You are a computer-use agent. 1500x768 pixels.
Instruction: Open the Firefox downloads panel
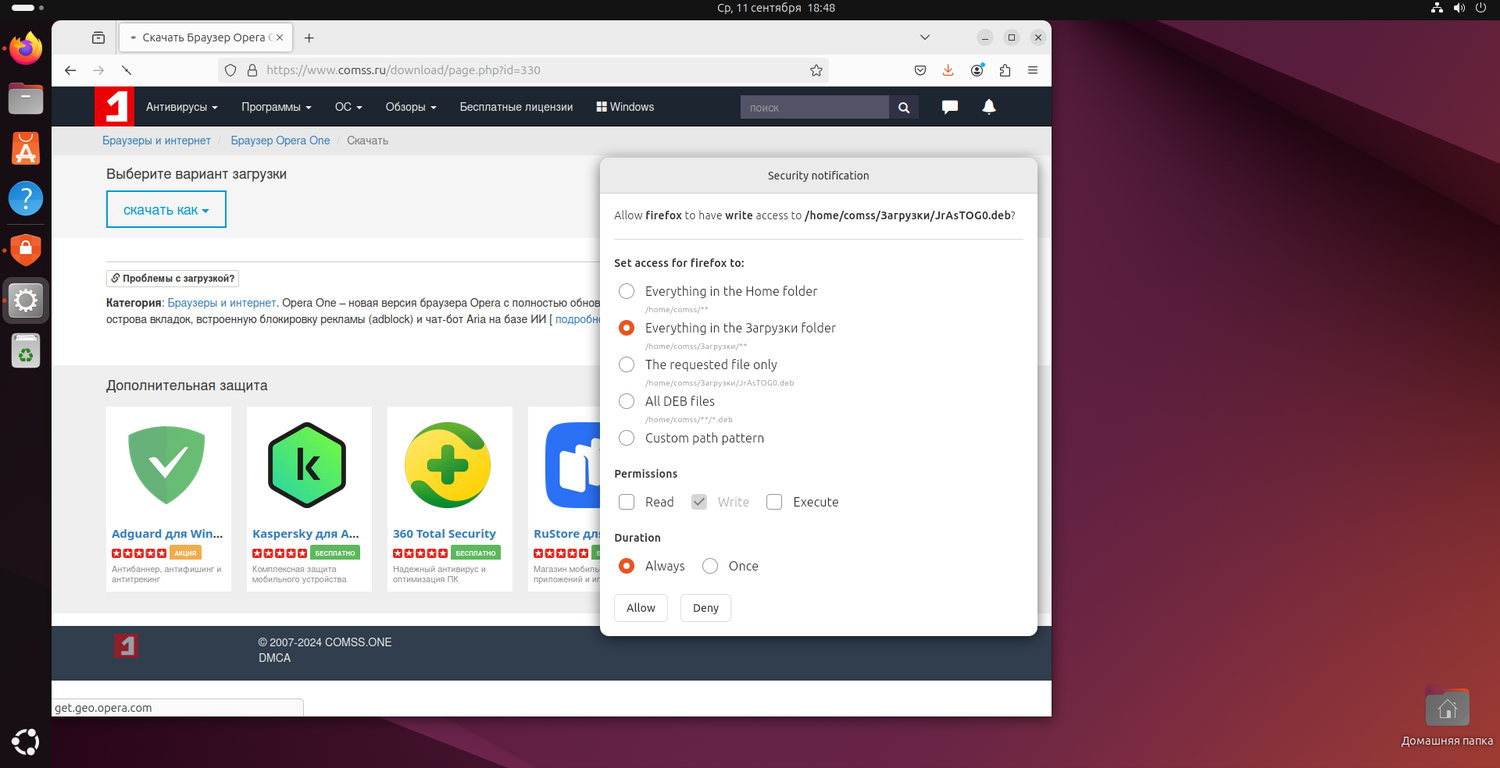pyautogui.click(x=948, y=71)
